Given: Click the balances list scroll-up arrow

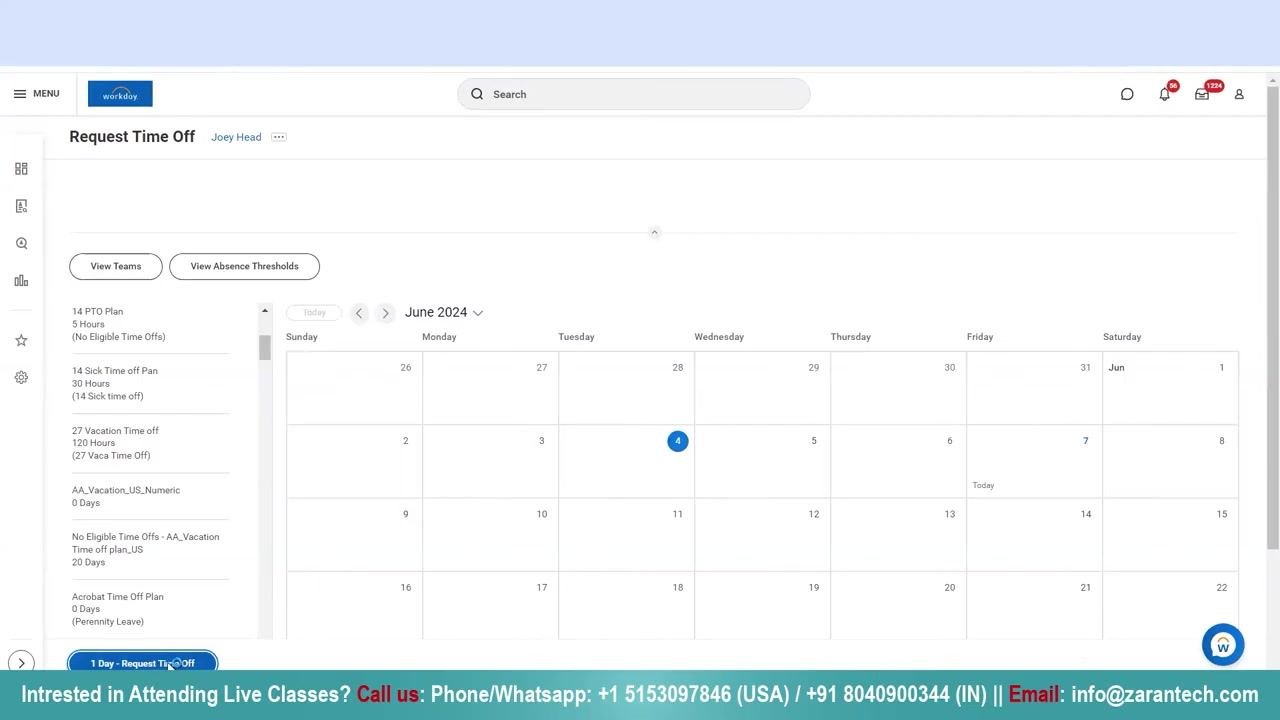Looking at the screenshot, I should point(265,312).
